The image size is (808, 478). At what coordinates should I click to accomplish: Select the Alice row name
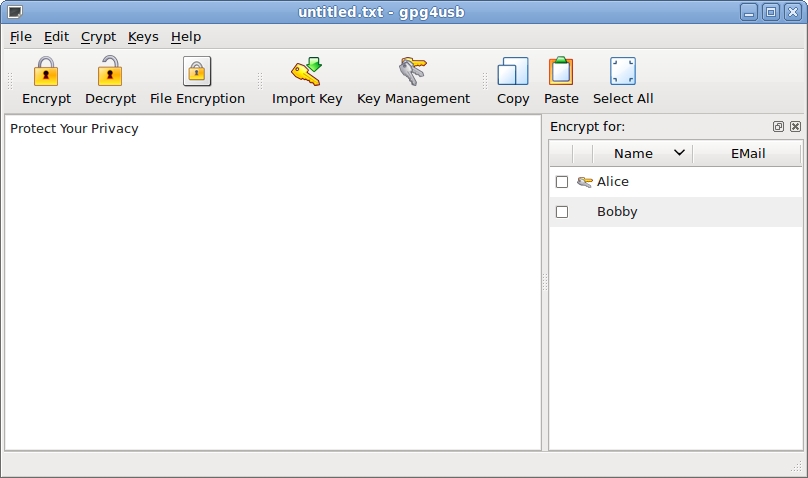[x=613, y=182]
